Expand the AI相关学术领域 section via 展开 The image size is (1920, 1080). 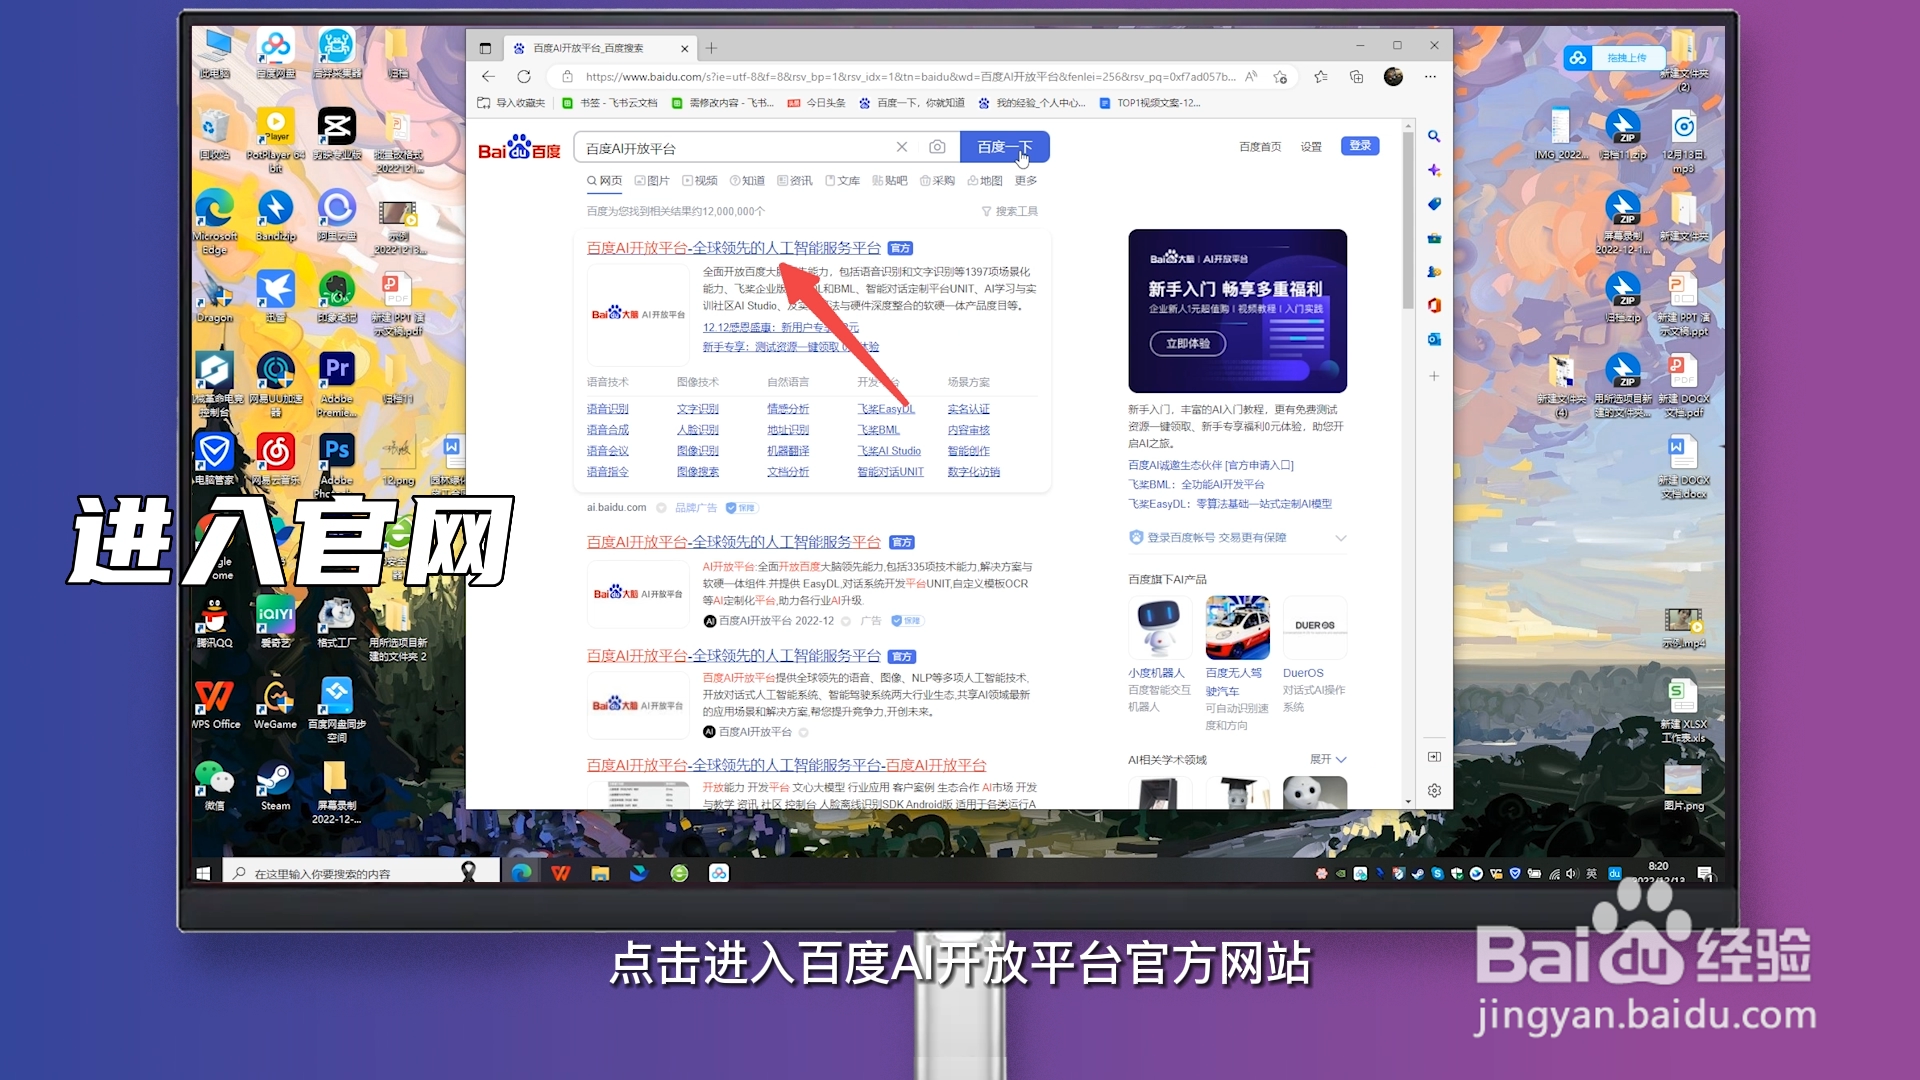coord(1327,759)
